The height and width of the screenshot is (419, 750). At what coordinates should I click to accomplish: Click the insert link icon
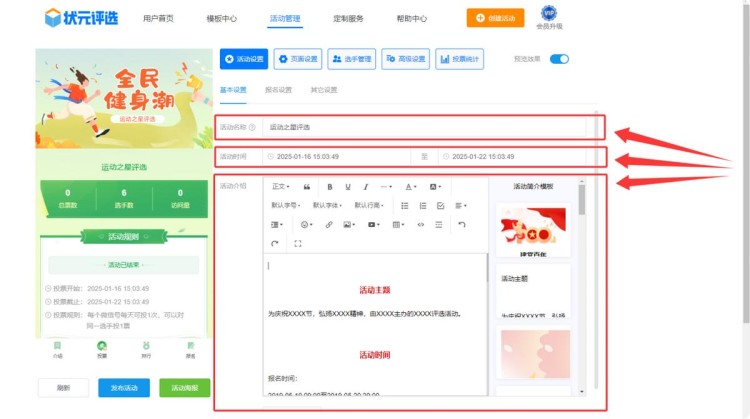pos(329,225)
